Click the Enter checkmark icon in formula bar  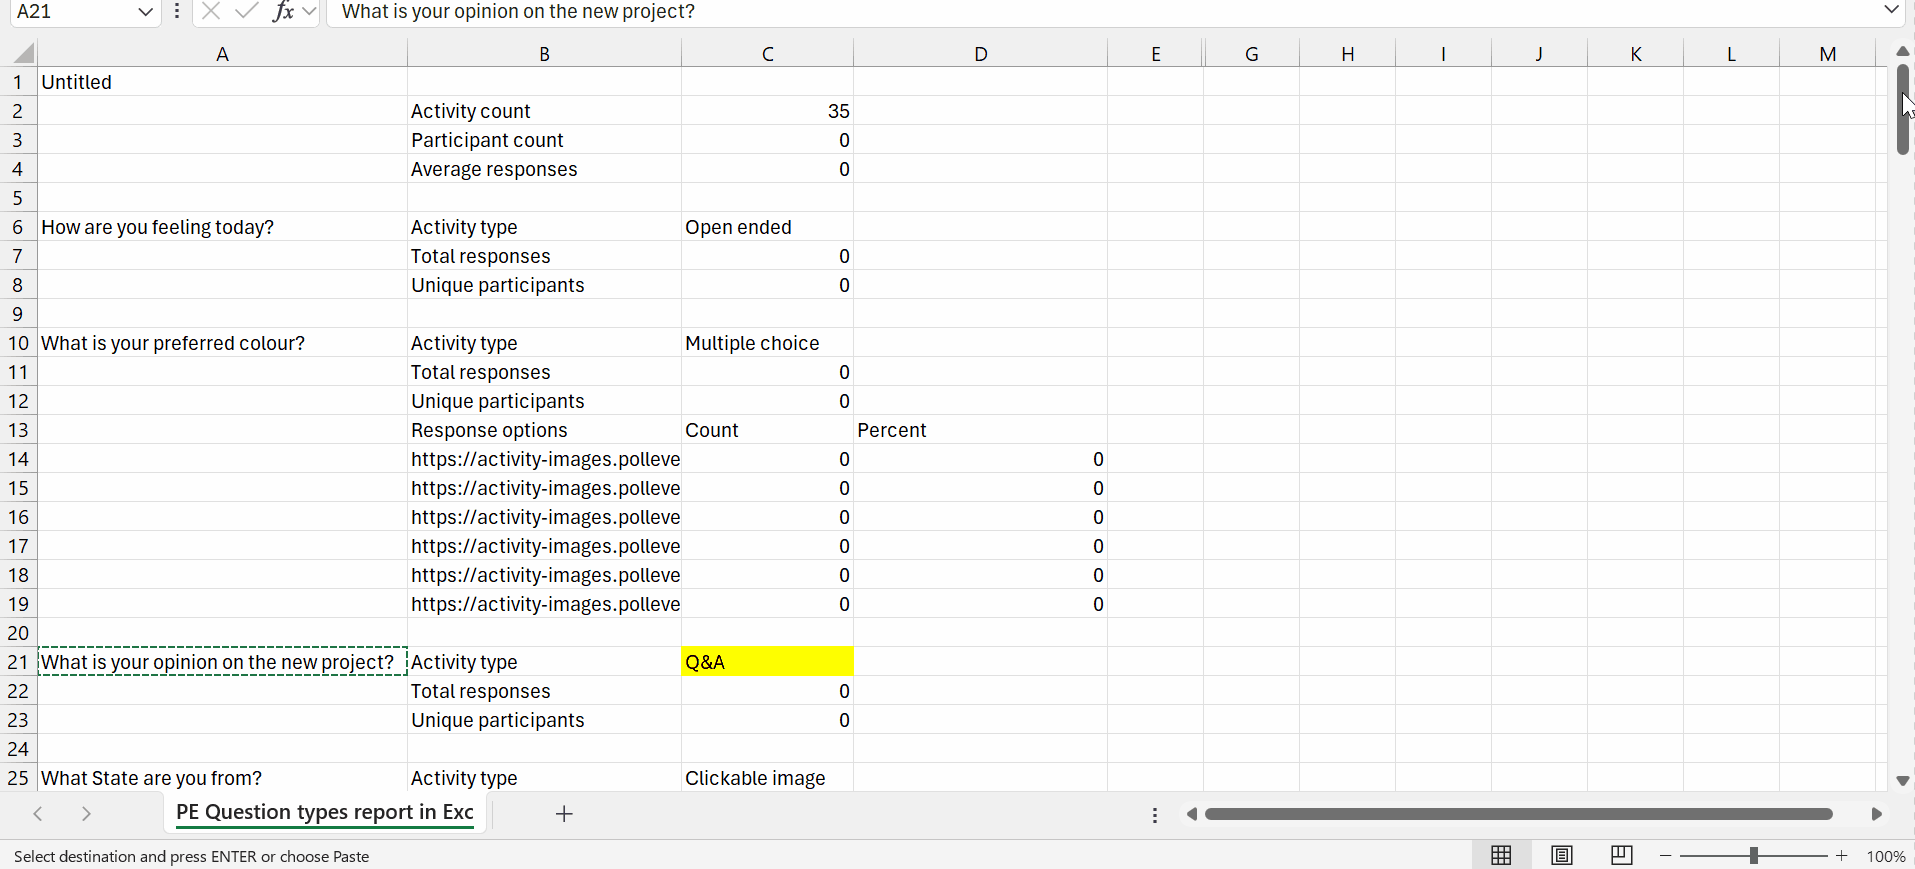coord(246,12)
